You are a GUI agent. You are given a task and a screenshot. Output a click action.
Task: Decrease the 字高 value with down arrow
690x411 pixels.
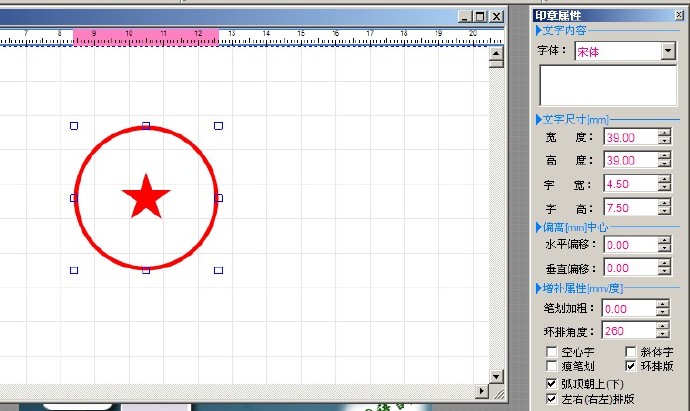point(664,211)
